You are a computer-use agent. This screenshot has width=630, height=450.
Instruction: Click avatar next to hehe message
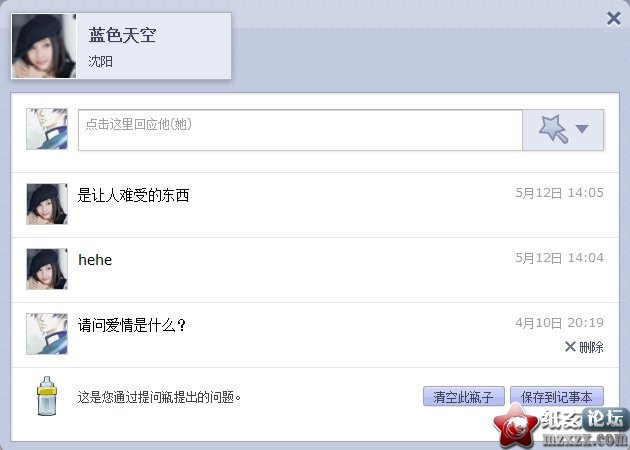47,269
